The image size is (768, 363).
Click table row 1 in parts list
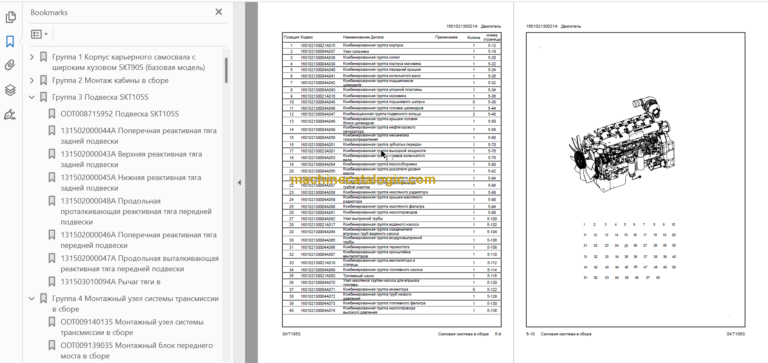pyautogui.click(x=391, y=45)
